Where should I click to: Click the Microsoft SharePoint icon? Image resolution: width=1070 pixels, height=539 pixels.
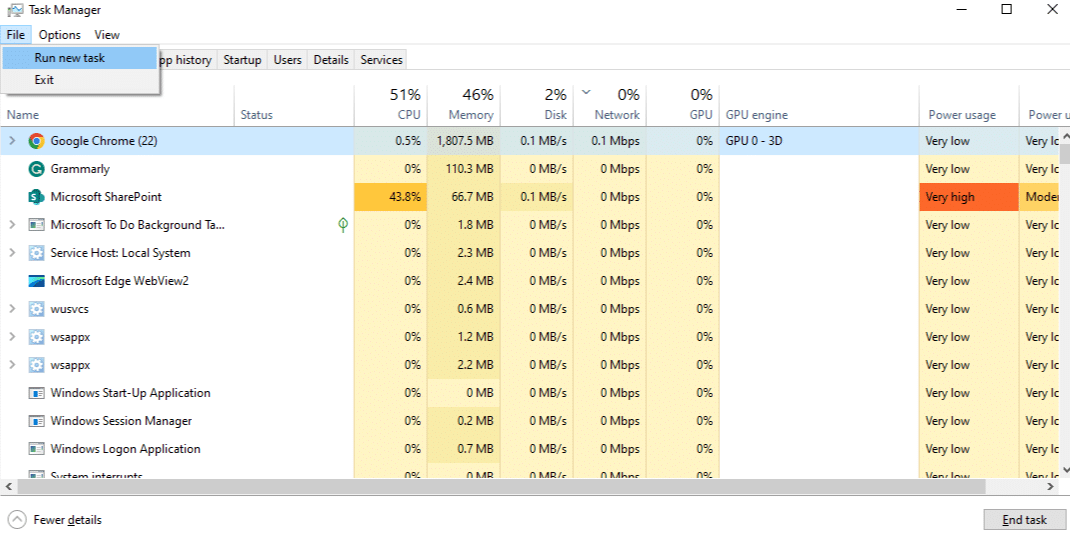pyautogui.click(x=36, y=196)
